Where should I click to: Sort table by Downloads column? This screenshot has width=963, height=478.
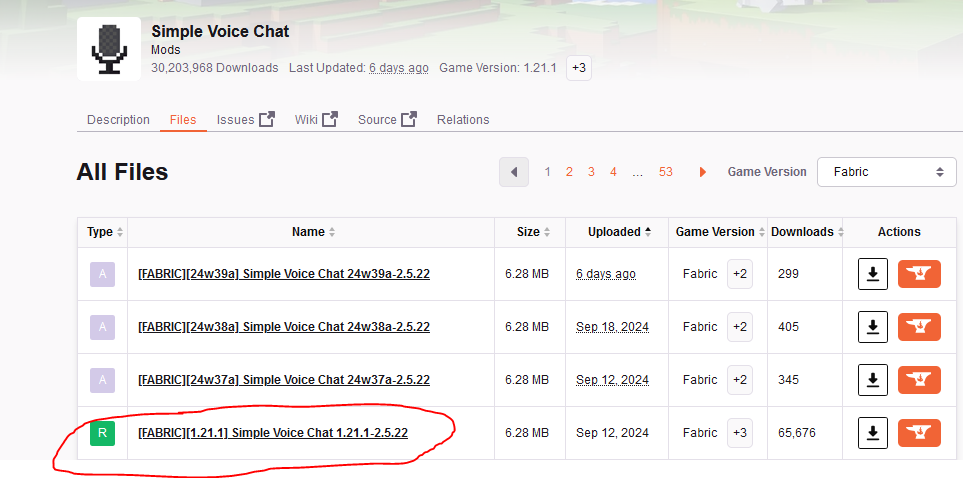coord(807,232)
